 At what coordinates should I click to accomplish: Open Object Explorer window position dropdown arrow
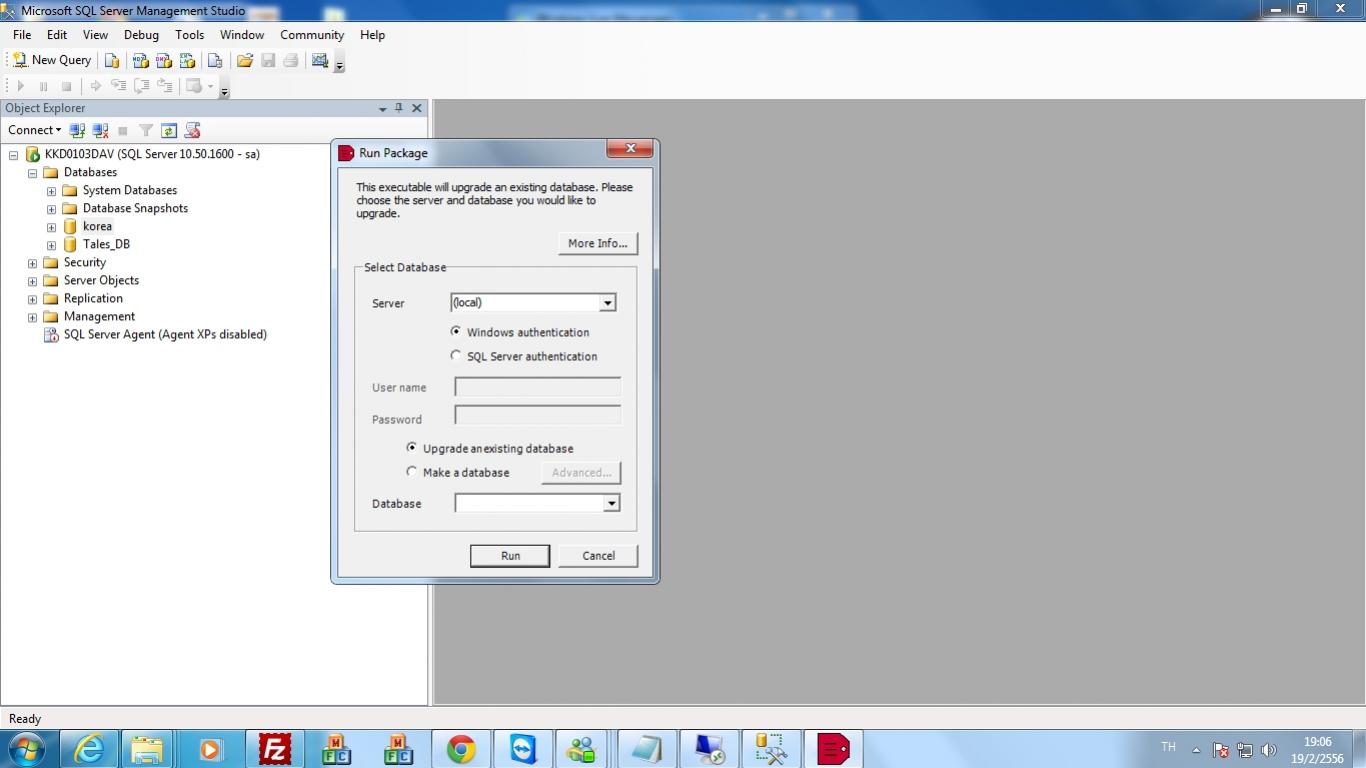(382, 108)
